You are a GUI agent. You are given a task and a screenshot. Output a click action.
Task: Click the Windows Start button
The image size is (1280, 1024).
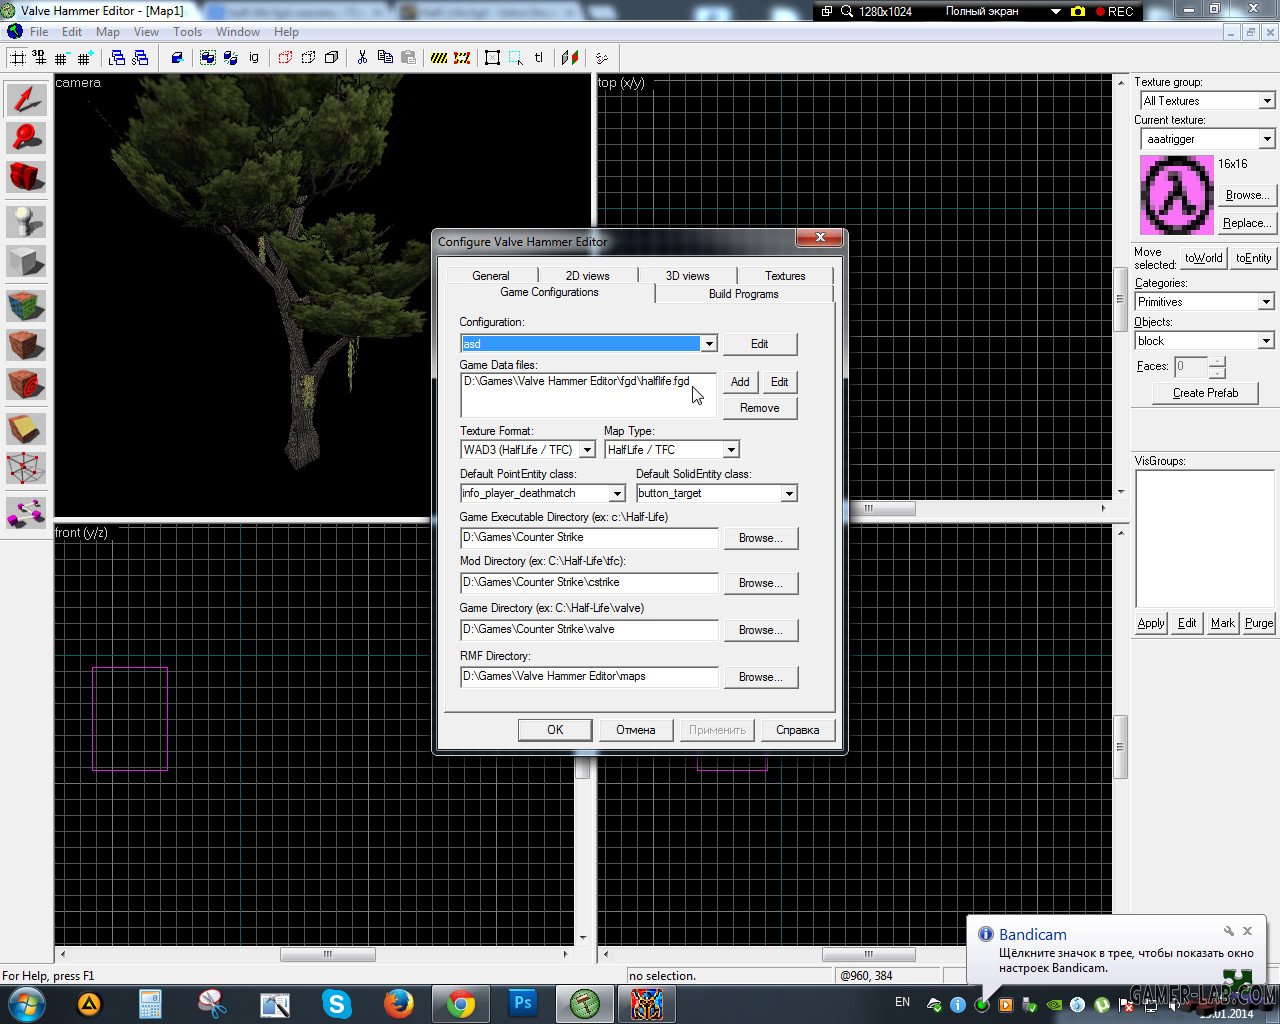[x=26, y=1003]
